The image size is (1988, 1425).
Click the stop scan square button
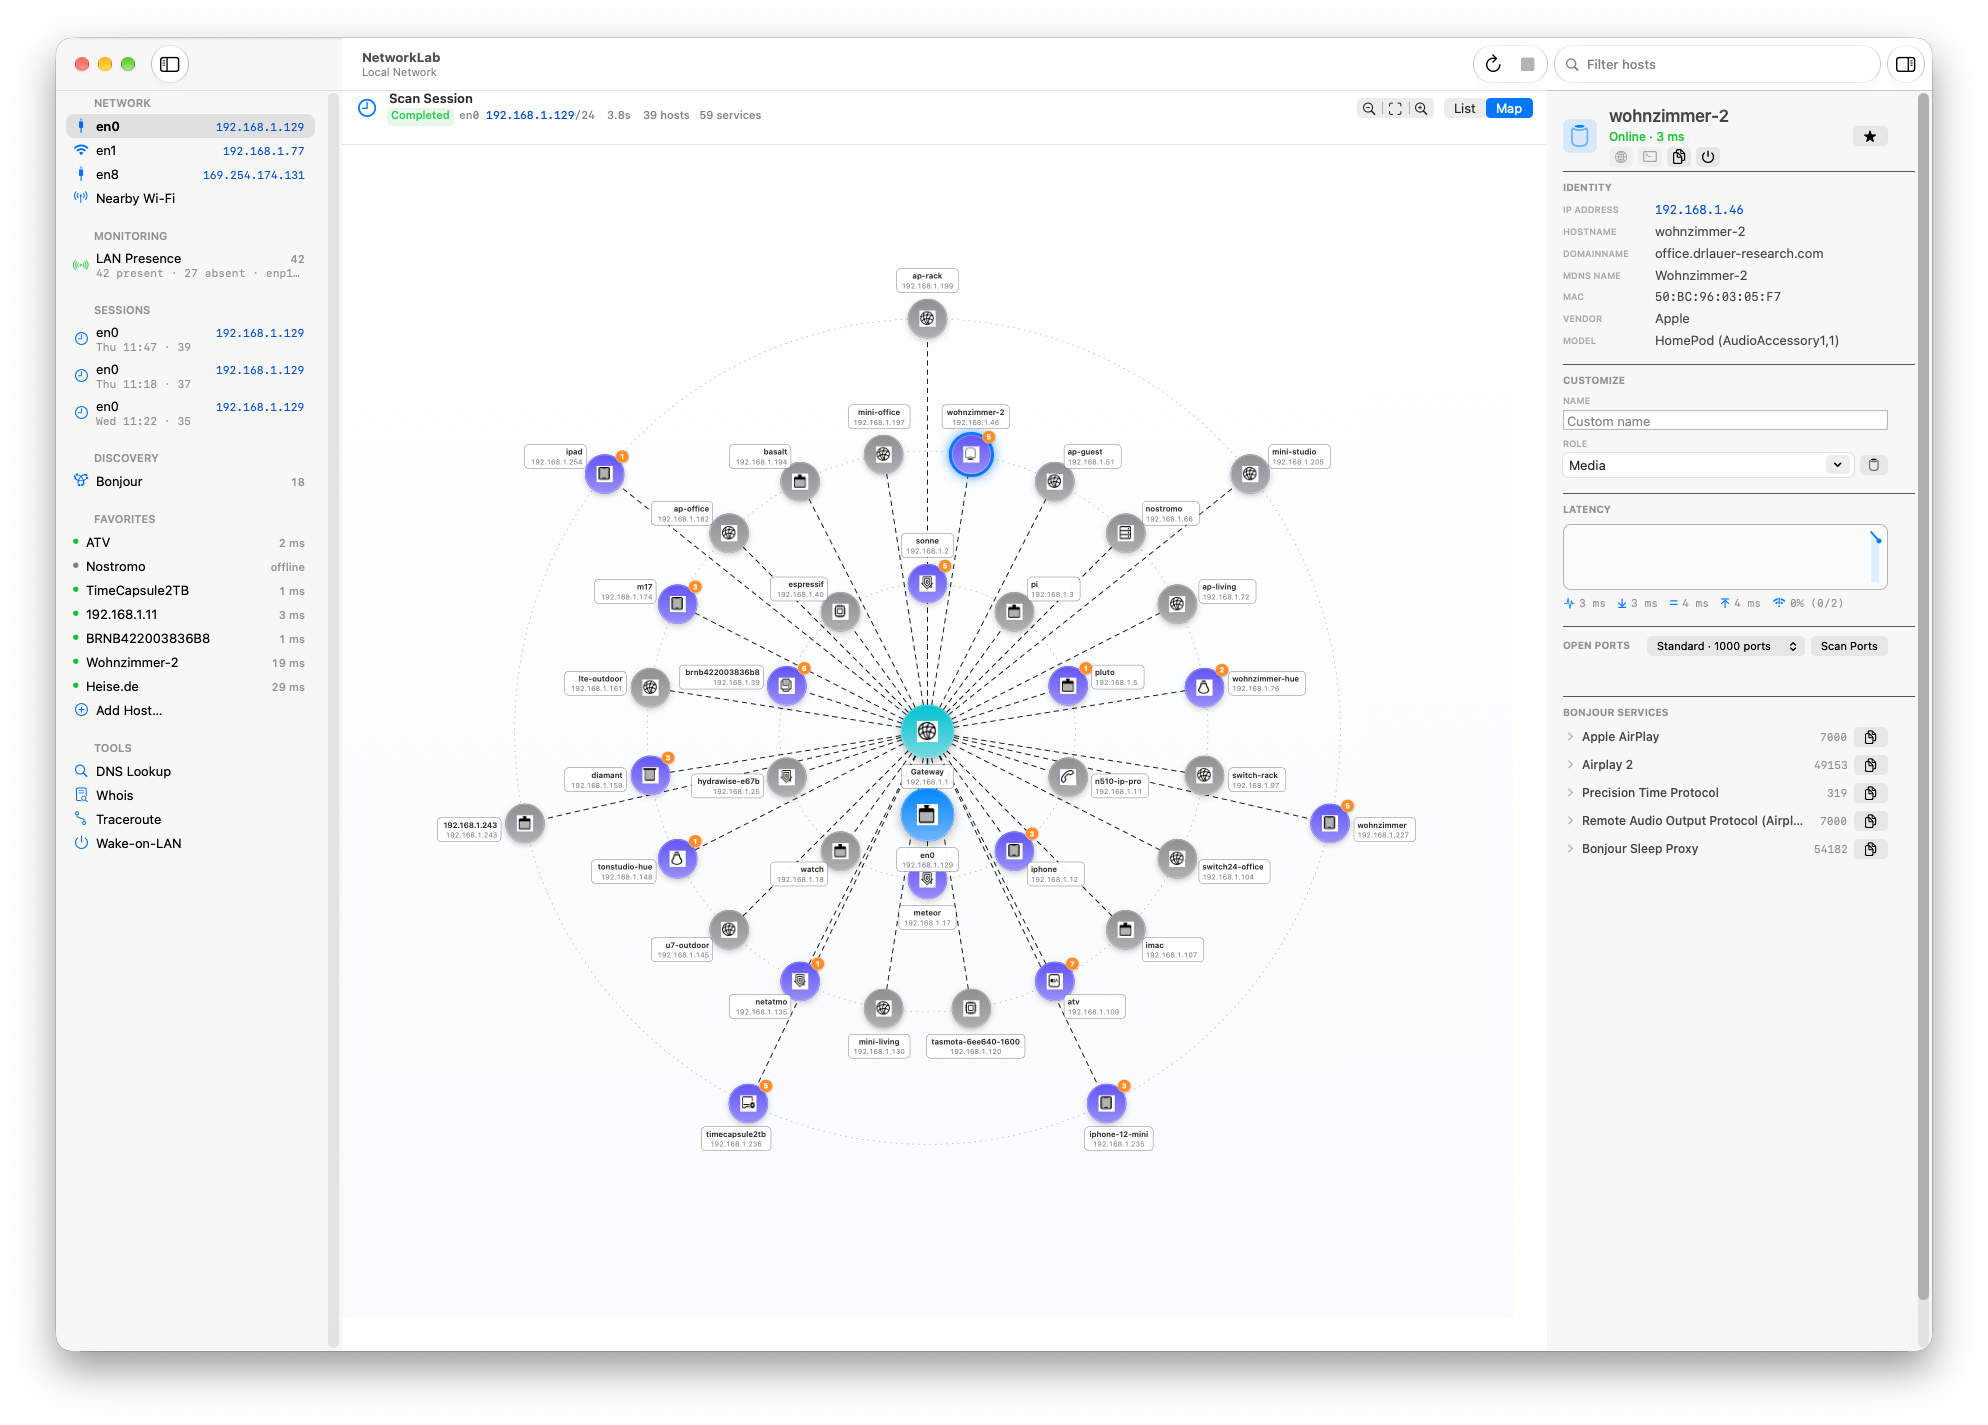click(x=1527, y=64)
